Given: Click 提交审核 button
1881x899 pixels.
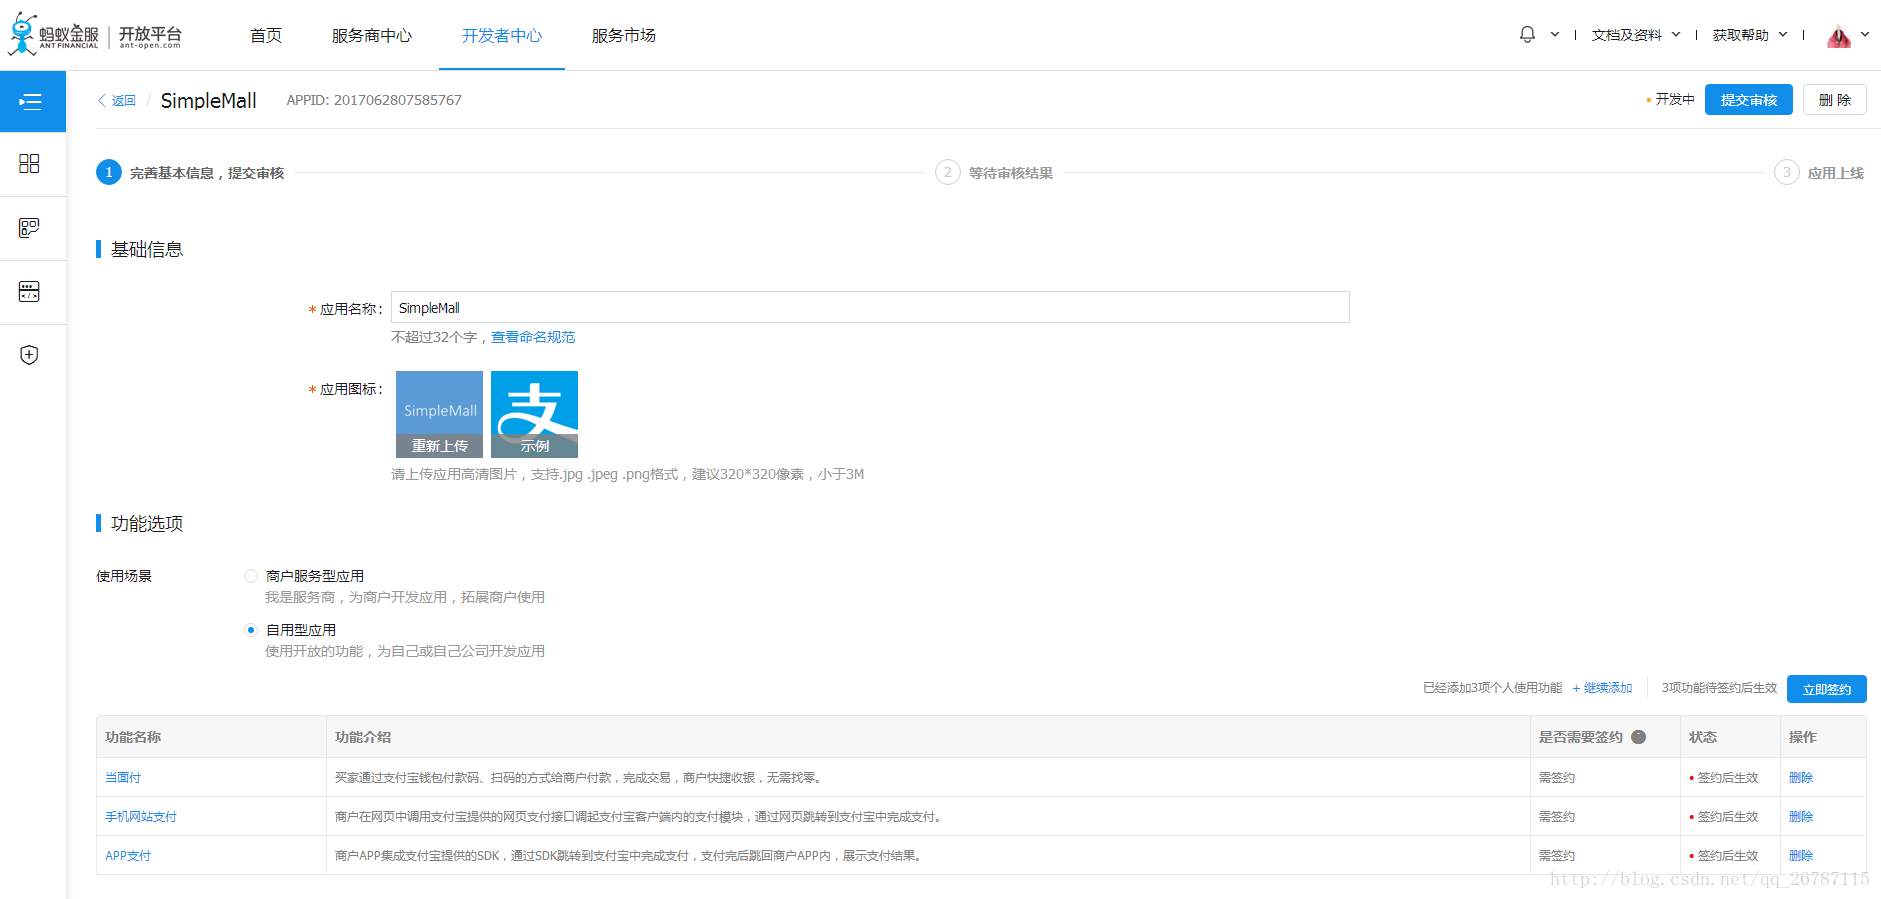Looking at the screenshot, I should tap(1749, 100).
